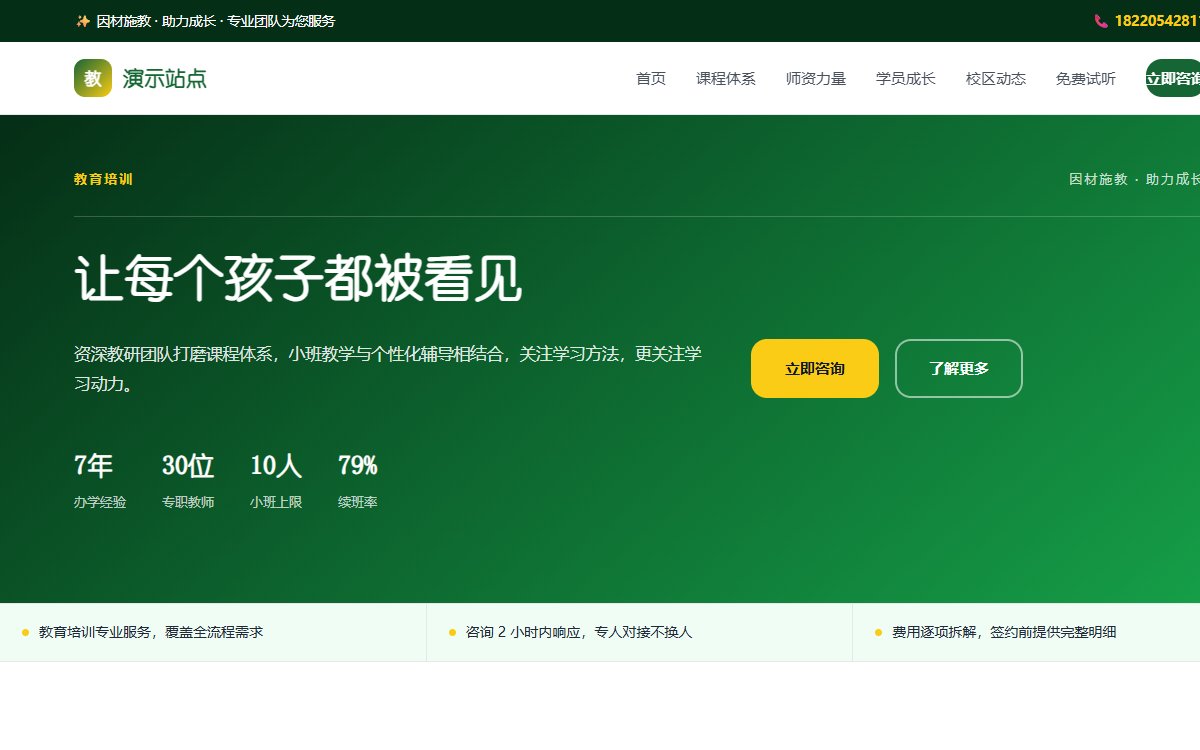Viewport: 1200px width, 750px height.
Task: Click the hero right-side 因材施教 · 助力成长 text
Action: click(x=1135, y=179)
